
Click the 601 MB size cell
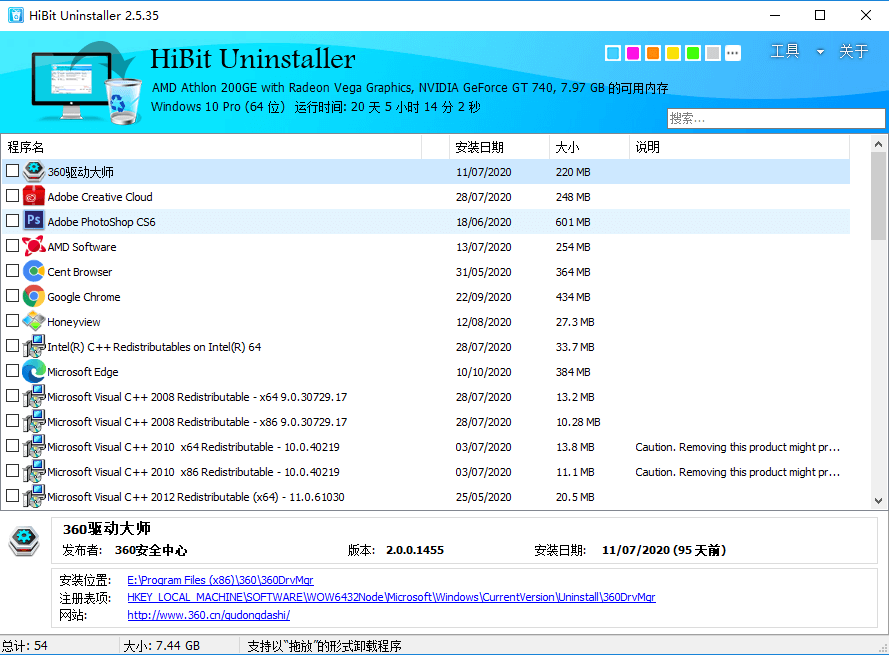point(573,222)
